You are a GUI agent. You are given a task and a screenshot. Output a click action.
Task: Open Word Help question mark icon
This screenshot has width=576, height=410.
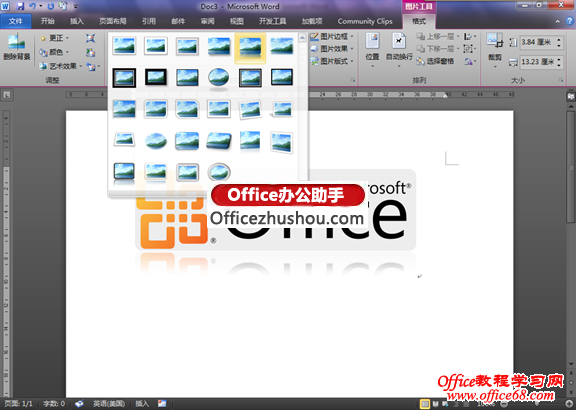click(569, 21)
